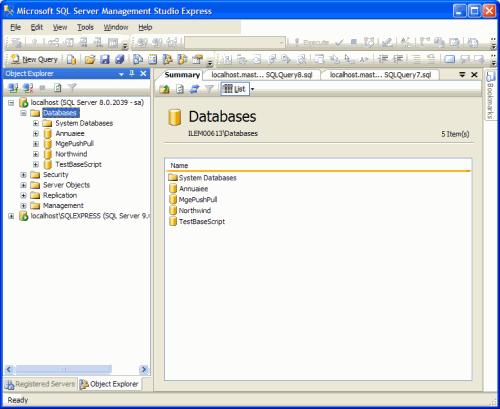
Task: Select System Databases in the Summary list
Action: [202, 178]
